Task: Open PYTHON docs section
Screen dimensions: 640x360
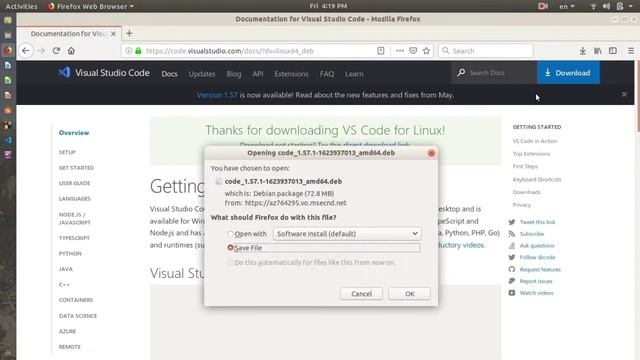Action: 70,253
